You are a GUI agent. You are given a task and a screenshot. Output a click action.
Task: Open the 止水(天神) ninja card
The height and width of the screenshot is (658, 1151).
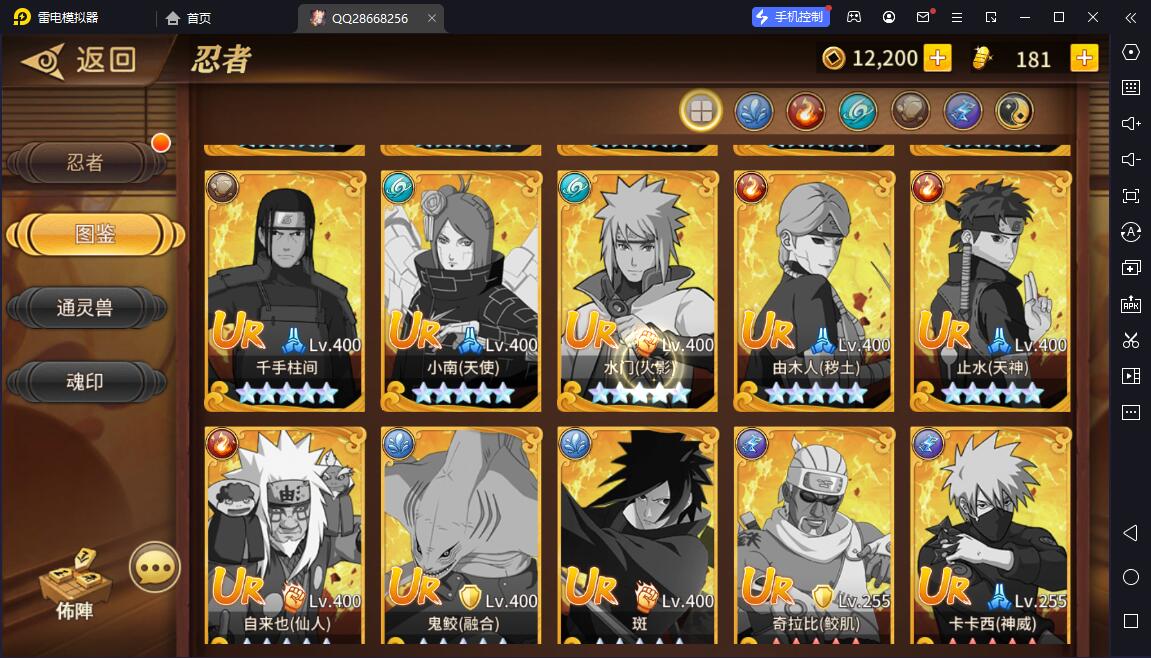pos(991,291)
